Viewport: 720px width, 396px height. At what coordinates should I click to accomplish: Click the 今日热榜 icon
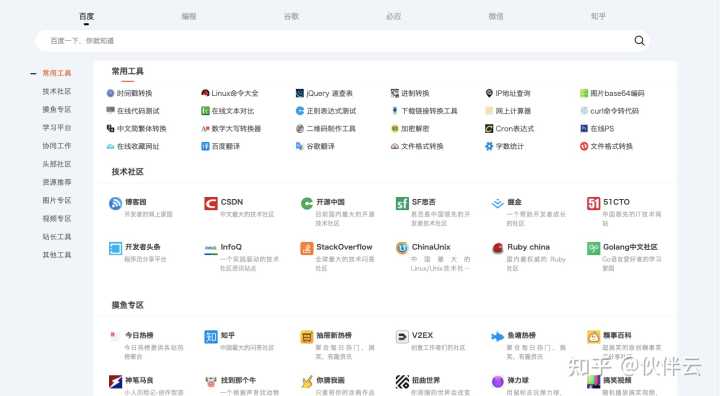(115, 336)
